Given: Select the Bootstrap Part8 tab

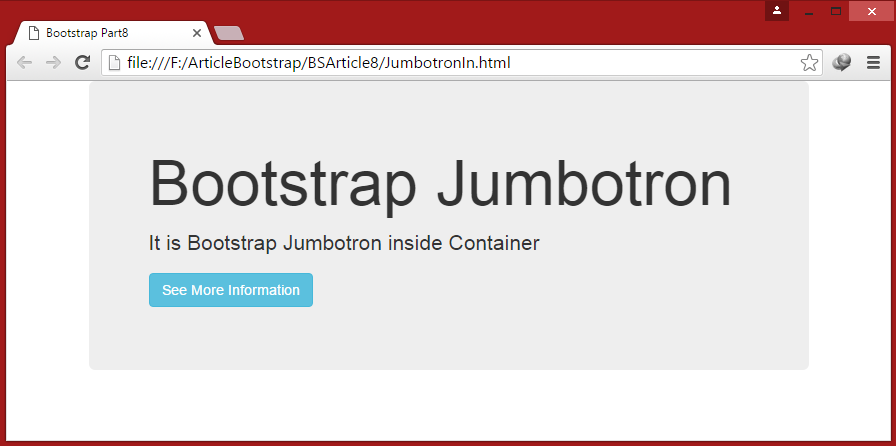Looking at the screenshot, I should (x=114, y=33).
